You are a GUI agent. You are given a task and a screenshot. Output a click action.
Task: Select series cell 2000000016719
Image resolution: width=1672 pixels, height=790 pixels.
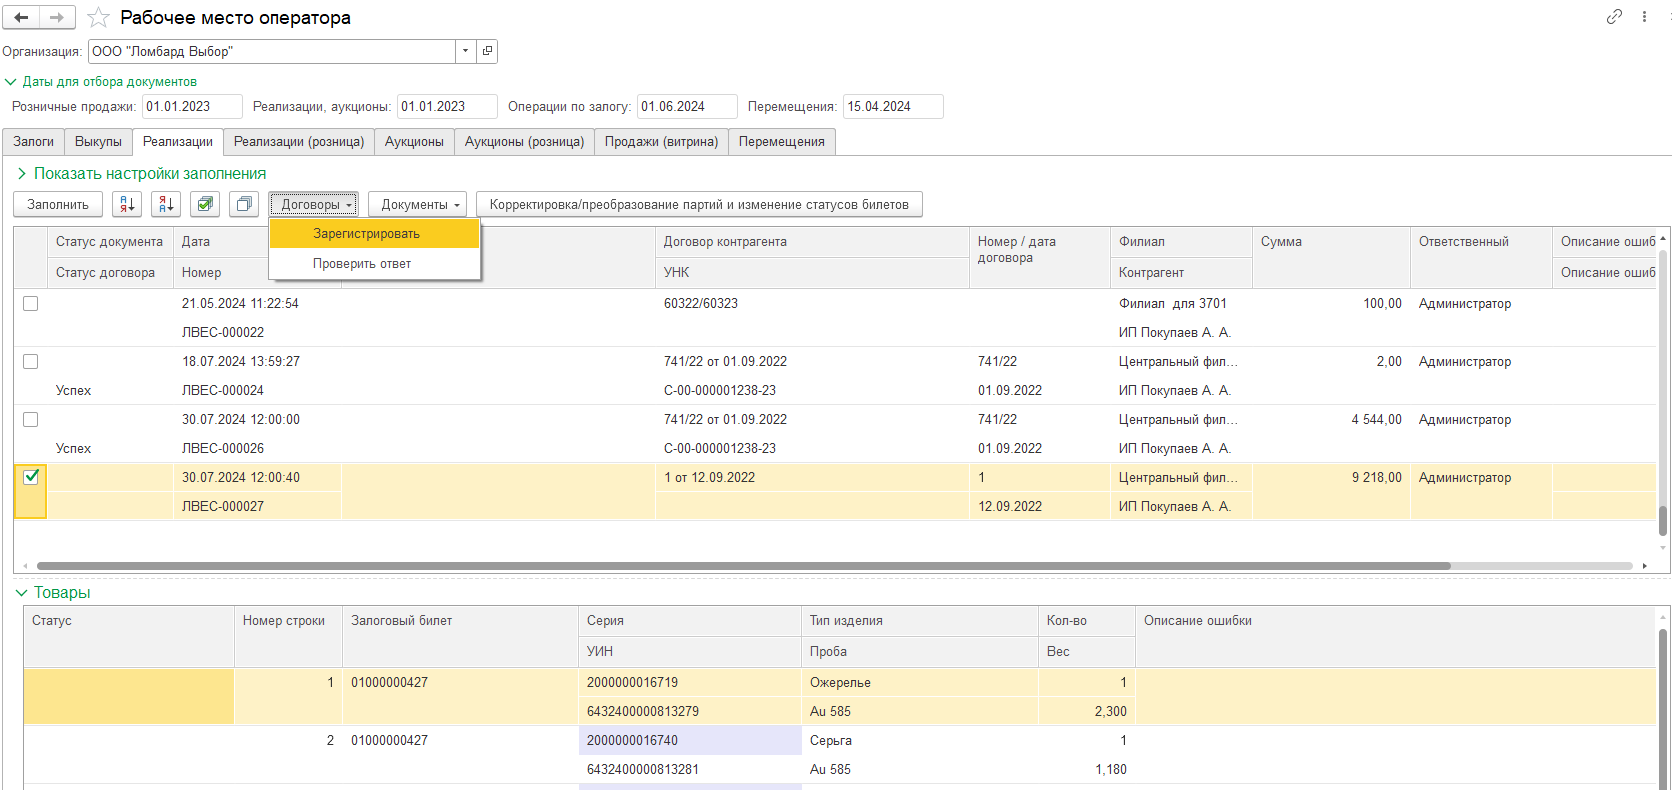(x=690, y=682)
